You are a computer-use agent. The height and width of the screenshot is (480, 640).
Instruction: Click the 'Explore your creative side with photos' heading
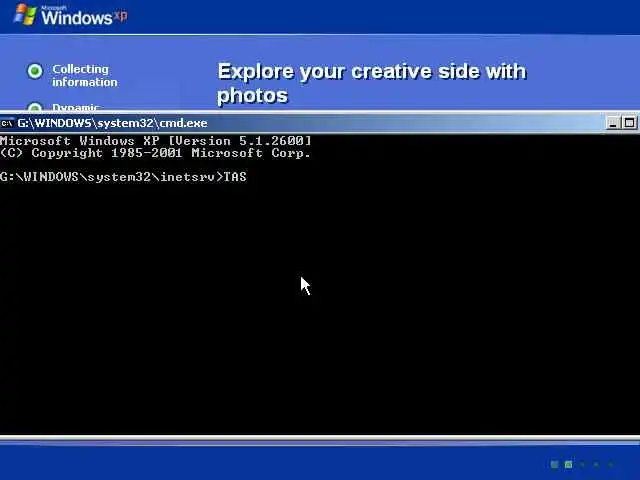(x=372, y=83)
